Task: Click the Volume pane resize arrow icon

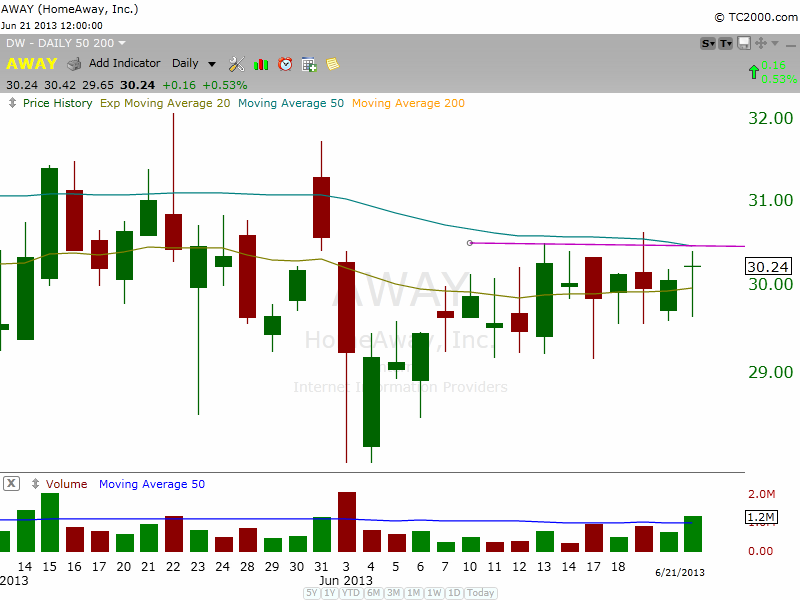Action: coord(35,484)
